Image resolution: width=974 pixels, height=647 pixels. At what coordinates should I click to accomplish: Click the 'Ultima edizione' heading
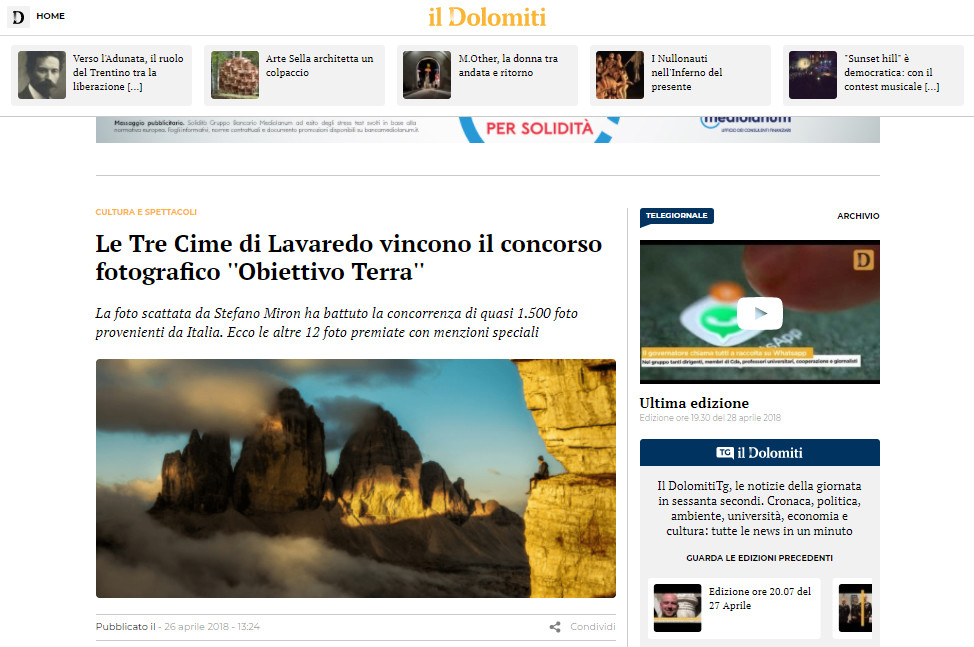click(694, 403)
